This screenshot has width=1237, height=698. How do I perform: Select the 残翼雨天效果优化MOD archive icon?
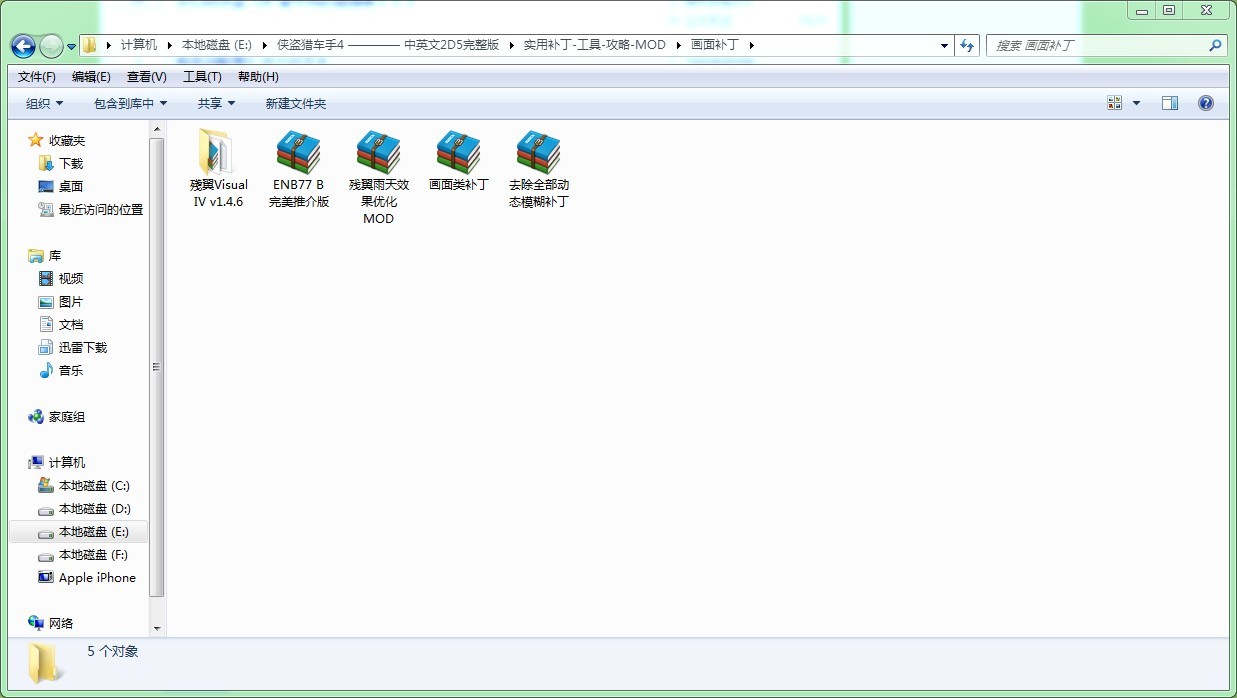coord(378,151)
